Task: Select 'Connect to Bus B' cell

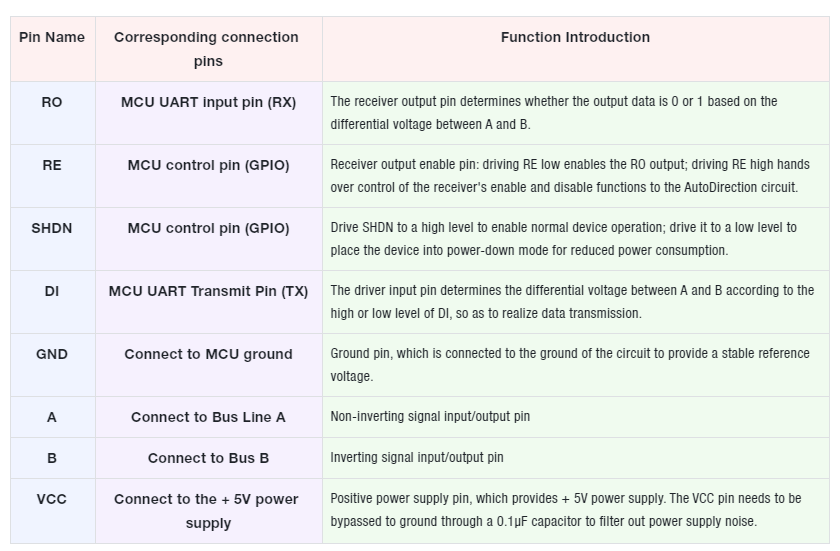Action: coord(209,458)
